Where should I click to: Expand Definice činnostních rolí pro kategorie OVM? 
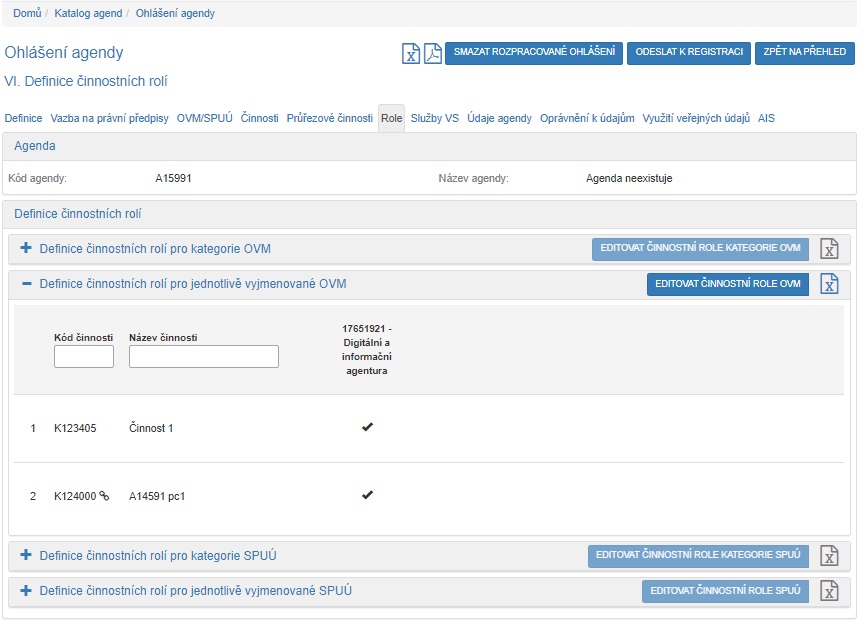point(26,248)
